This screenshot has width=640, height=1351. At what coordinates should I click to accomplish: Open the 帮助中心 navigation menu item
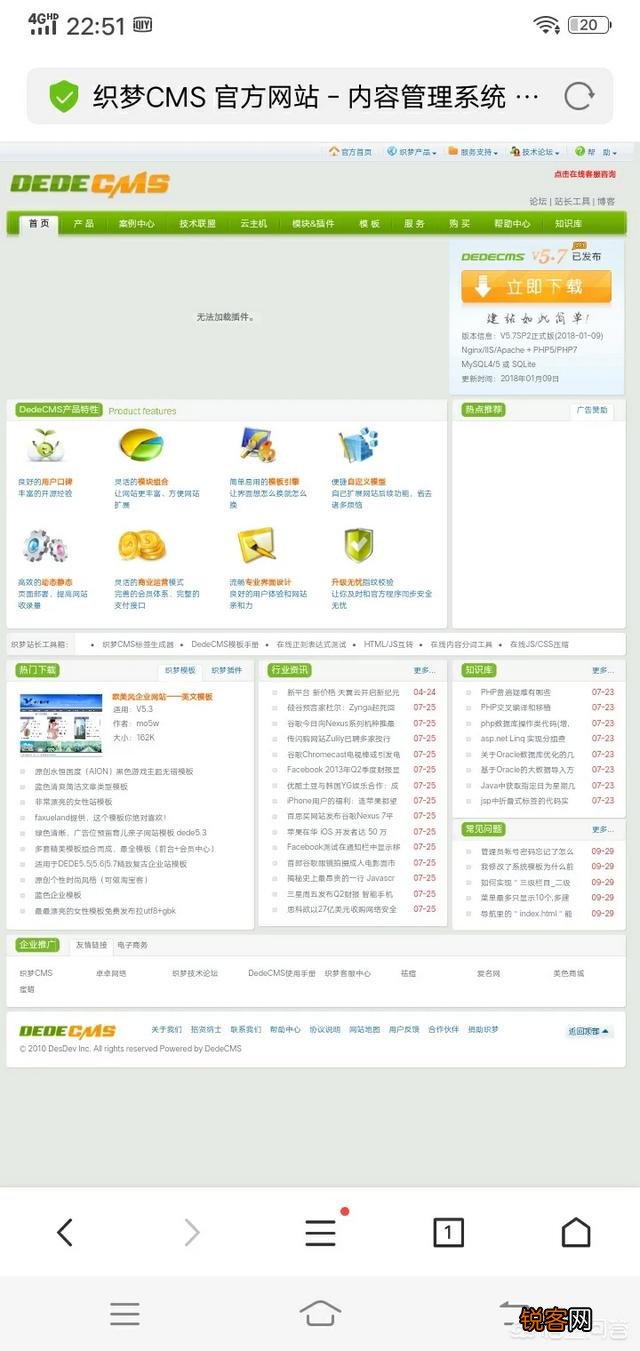[x=512, y=224]
